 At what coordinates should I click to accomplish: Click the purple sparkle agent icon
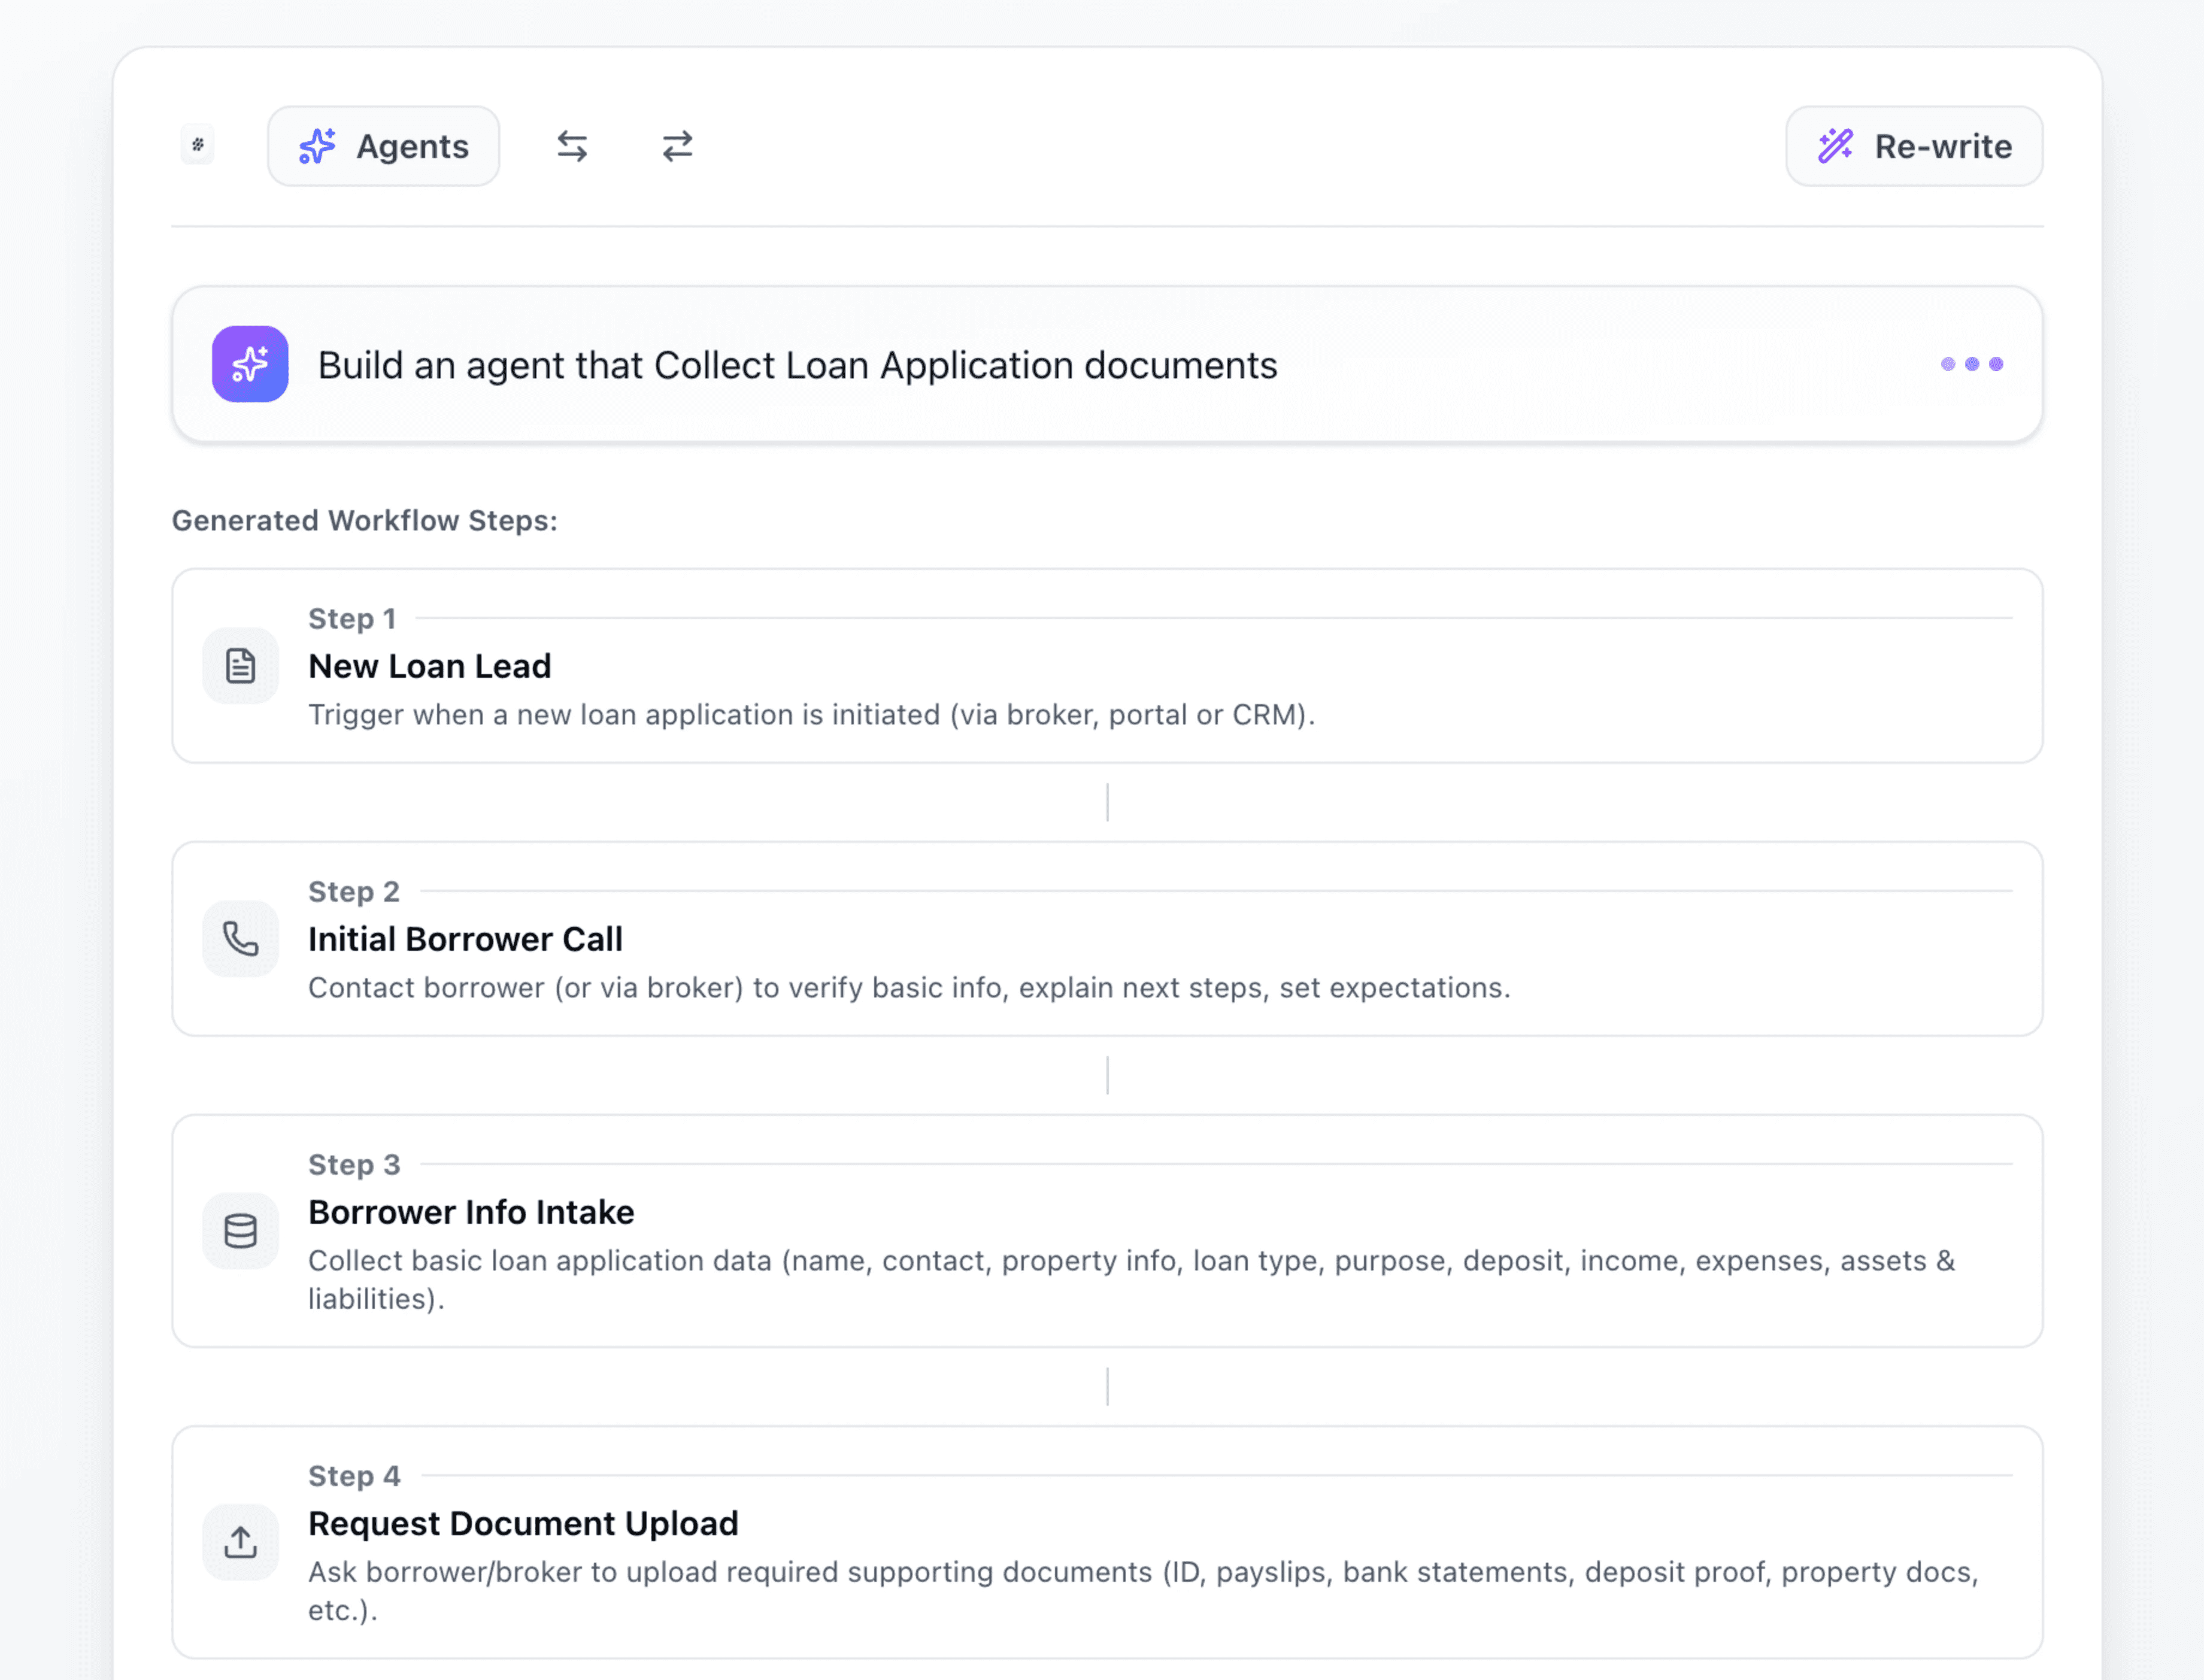[x=250, y=365]
